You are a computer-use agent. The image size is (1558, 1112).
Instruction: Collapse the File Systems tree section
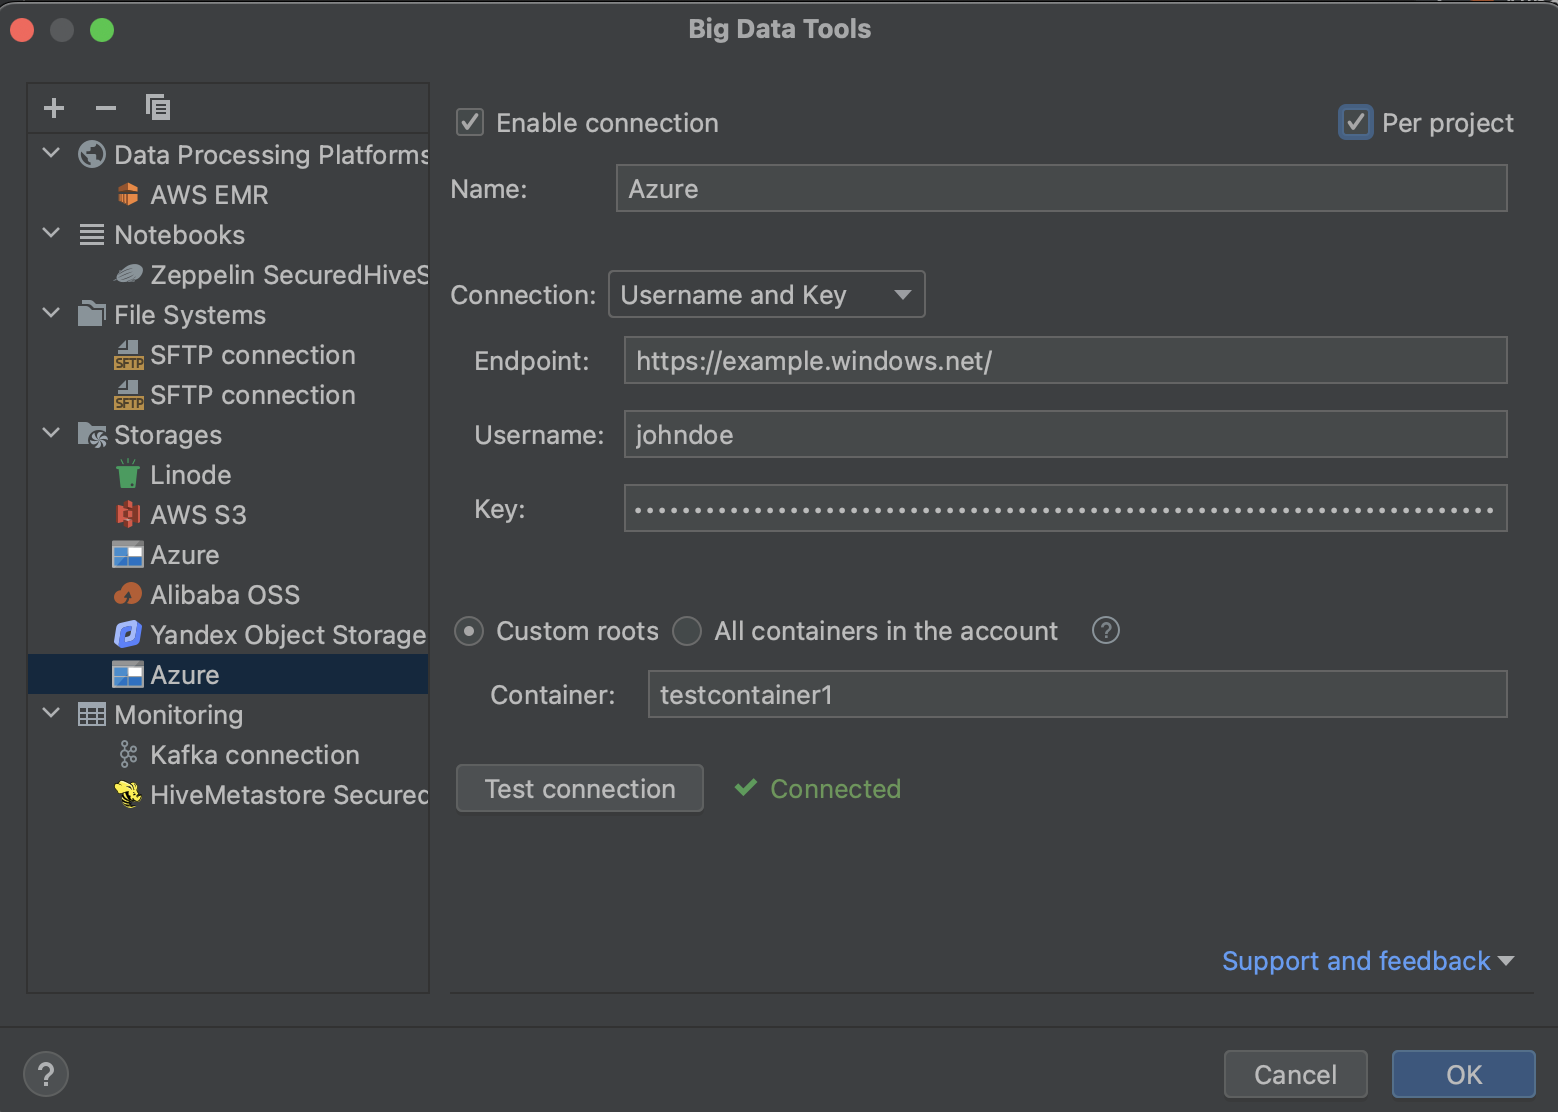[x=51, y=314]
